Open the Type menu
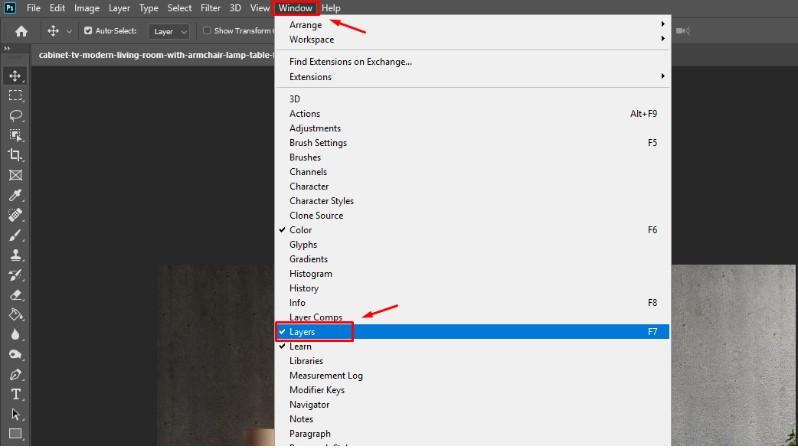Image resolution: width=798 pixels, height=448 pixels. click(149, 8)
